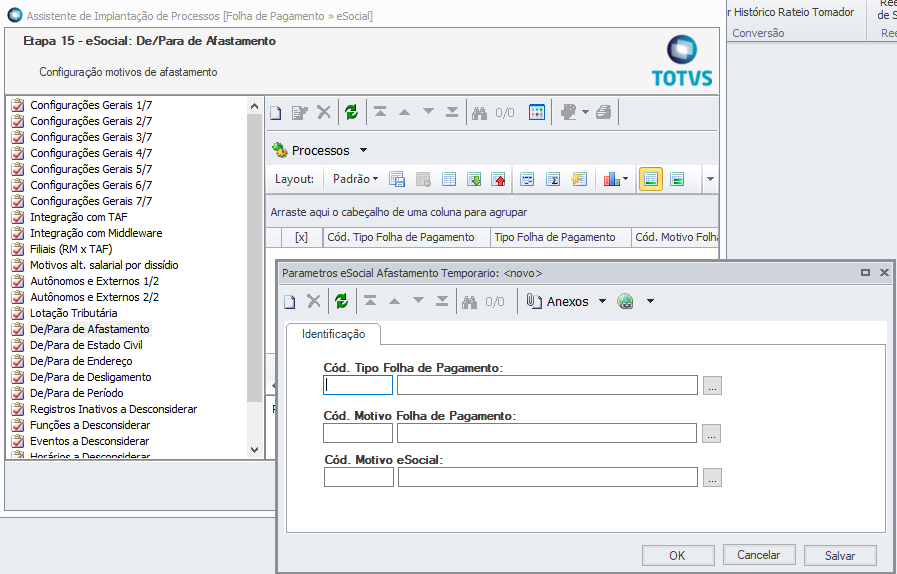
Task: Click the column chooser grid icon
Action: pyautogui.click(x=537, y=112)
